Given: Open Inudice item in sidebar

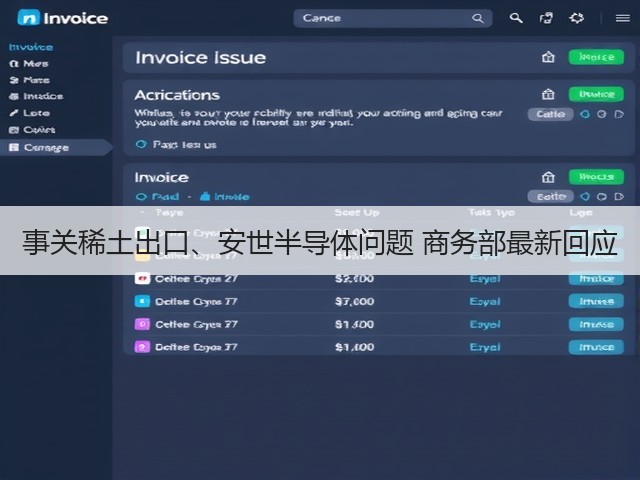Looking at the screenshot, I should [36, 96].
